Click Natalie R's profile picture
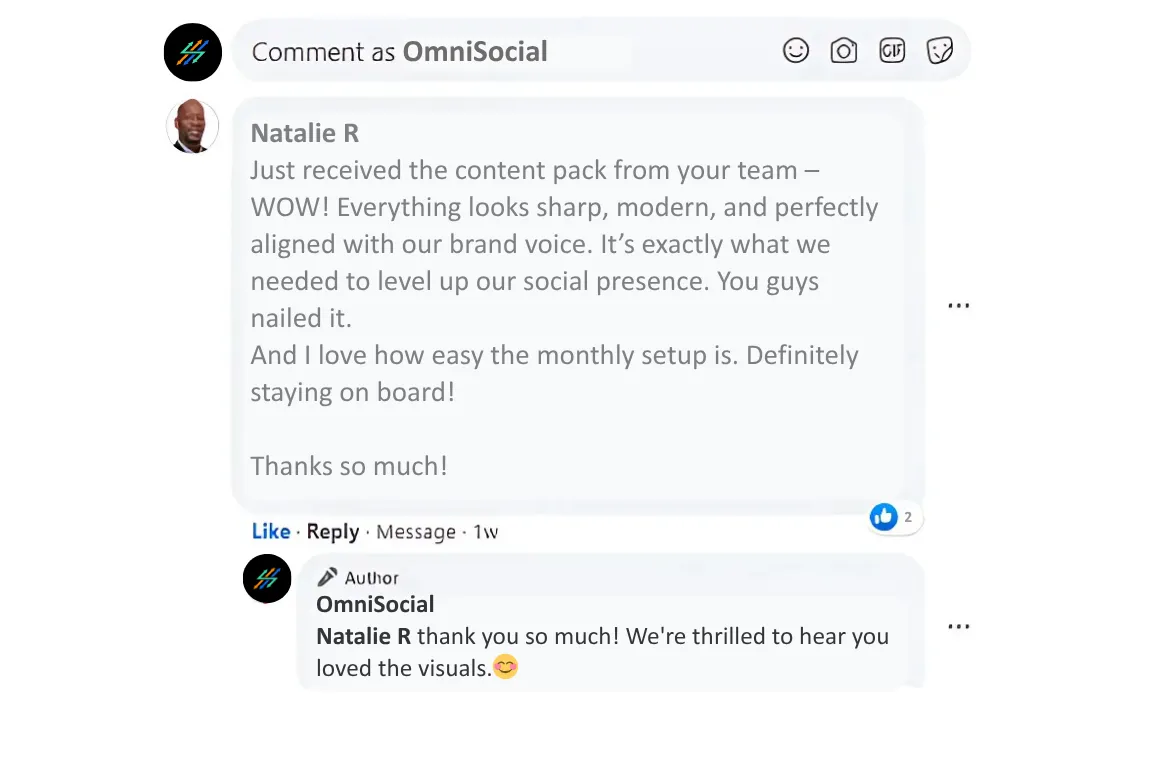This screenshot has width=1155, height=762. 193,127
